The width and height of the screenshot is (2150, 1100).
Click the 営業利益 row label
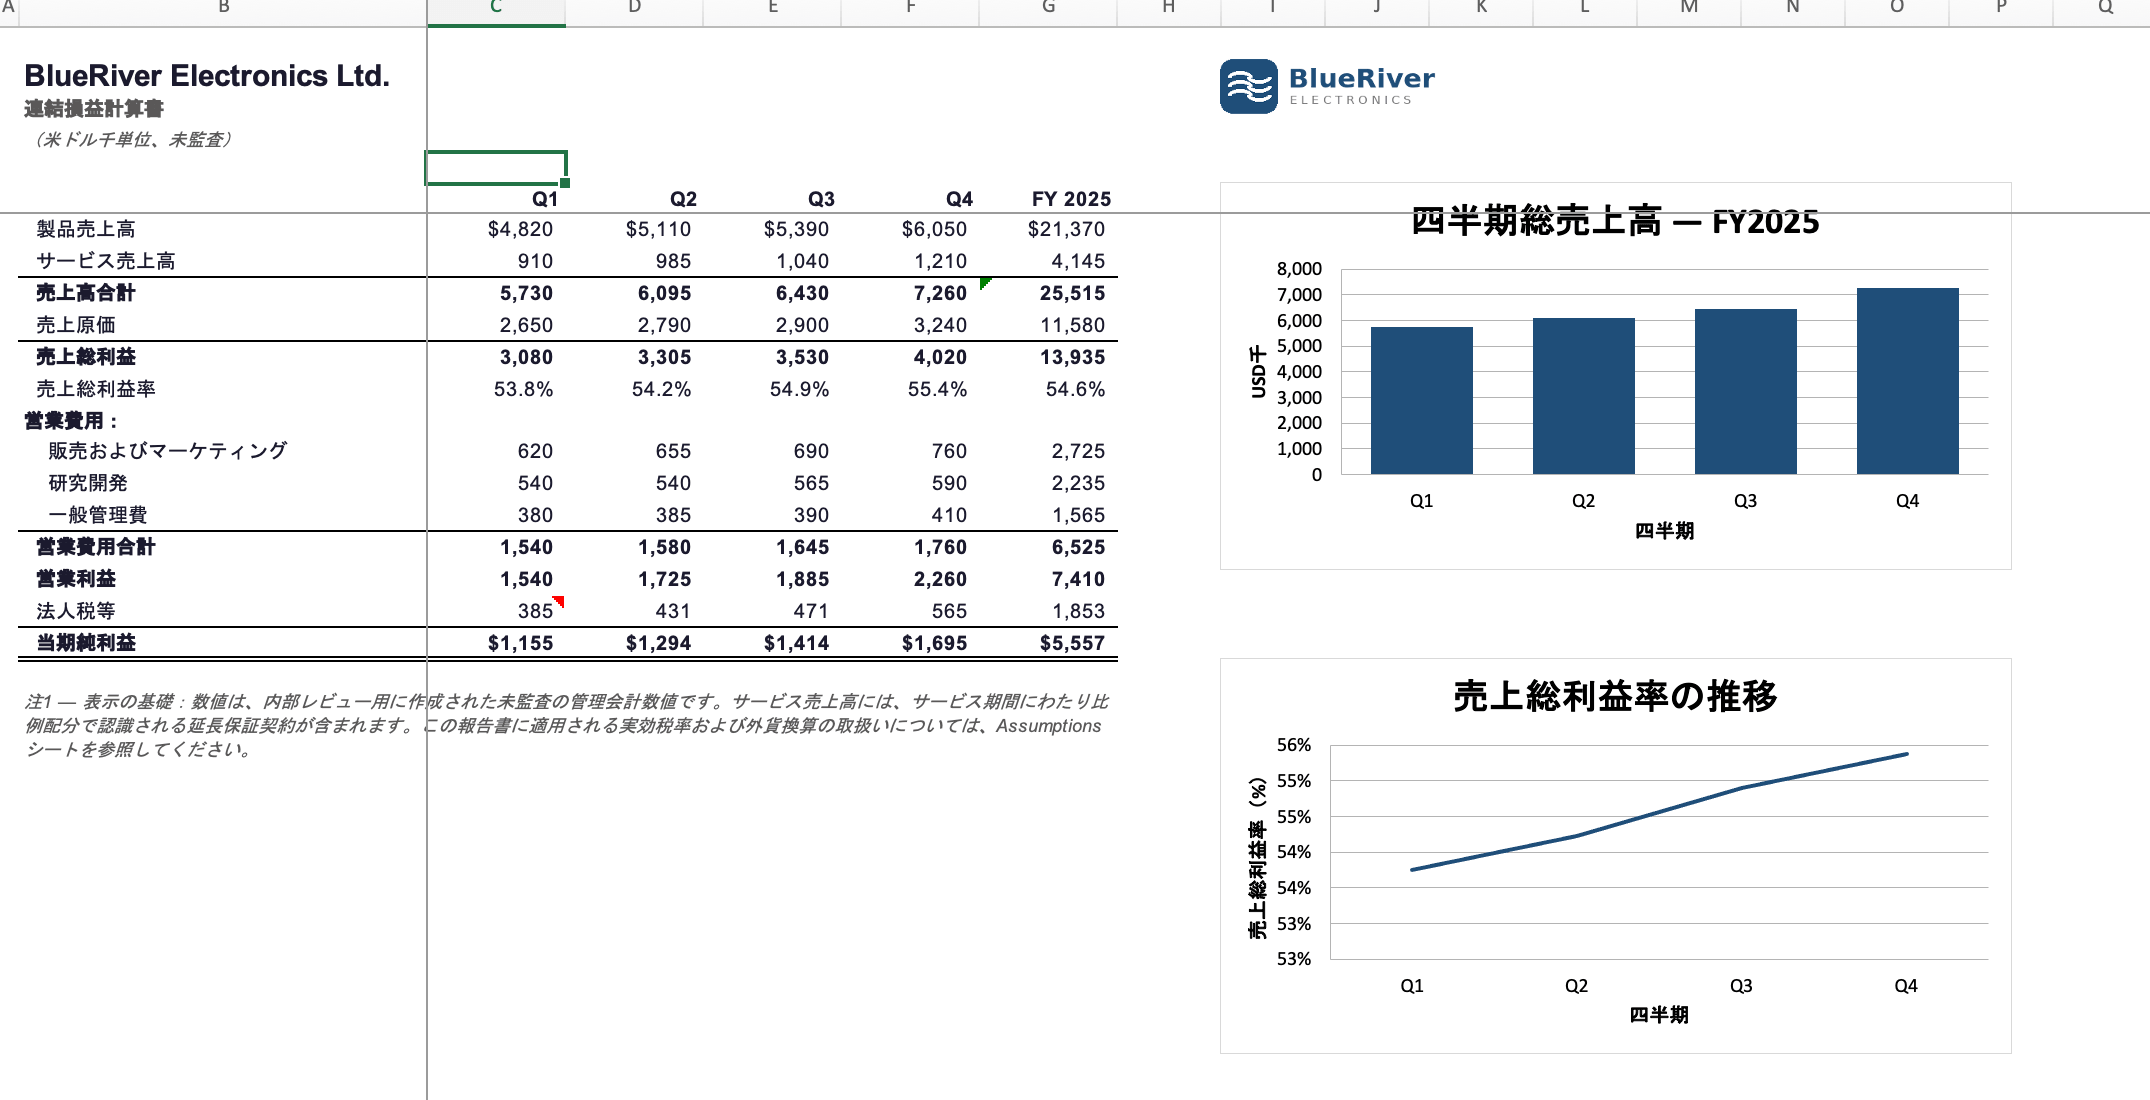coord(76,579)
